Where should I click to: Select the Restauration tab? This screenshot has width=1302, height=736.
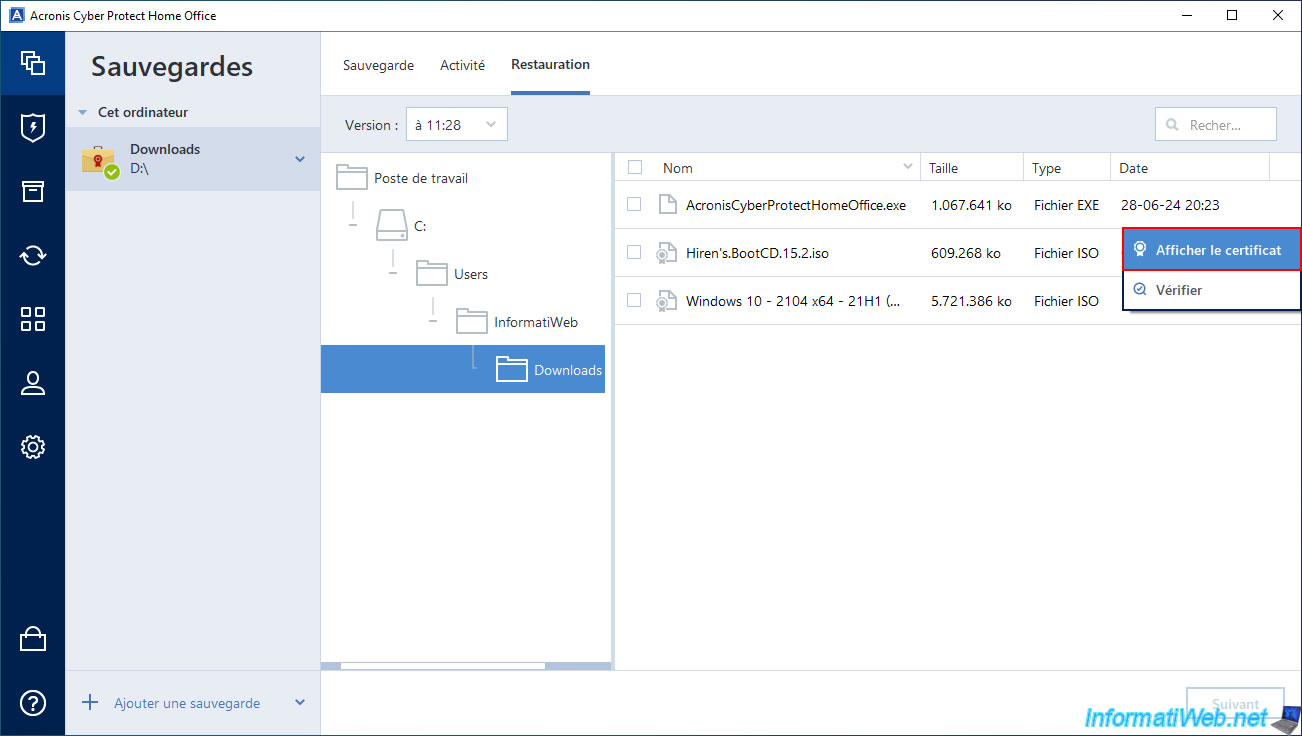coord(550,65)
